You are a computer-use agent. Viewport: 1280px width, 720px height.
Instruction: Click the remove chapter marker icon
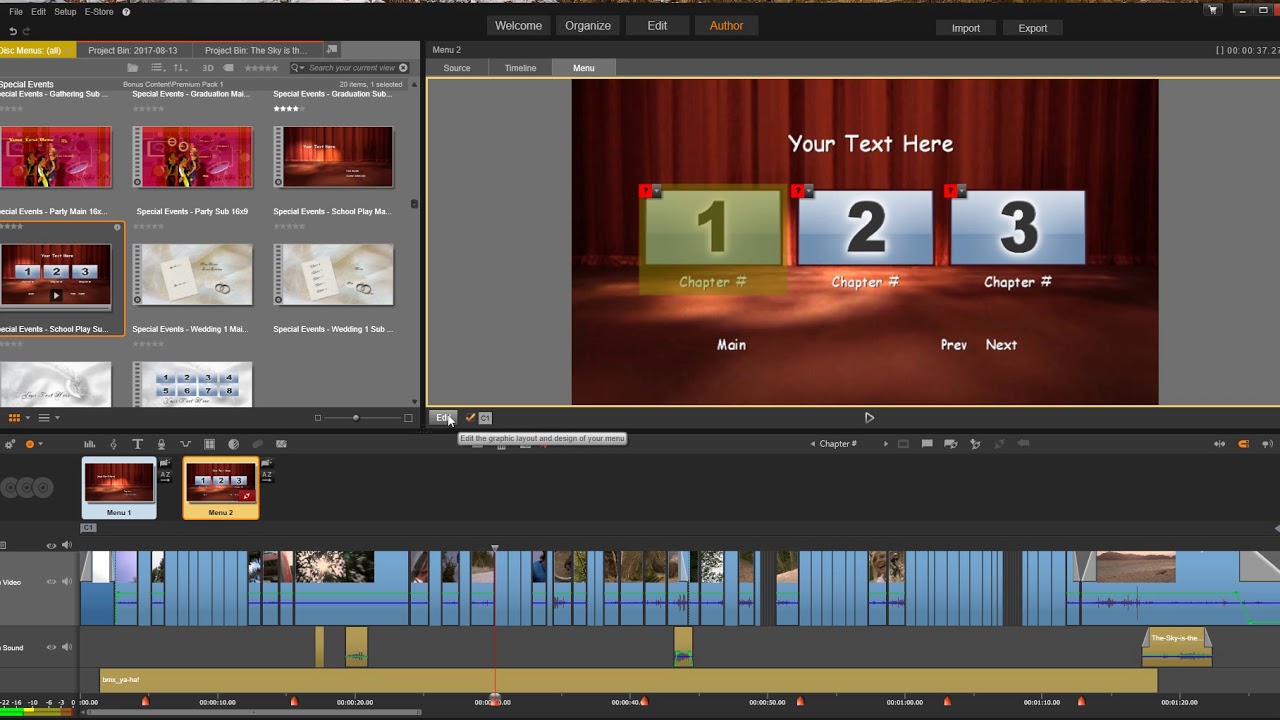[x=999, y=444]
